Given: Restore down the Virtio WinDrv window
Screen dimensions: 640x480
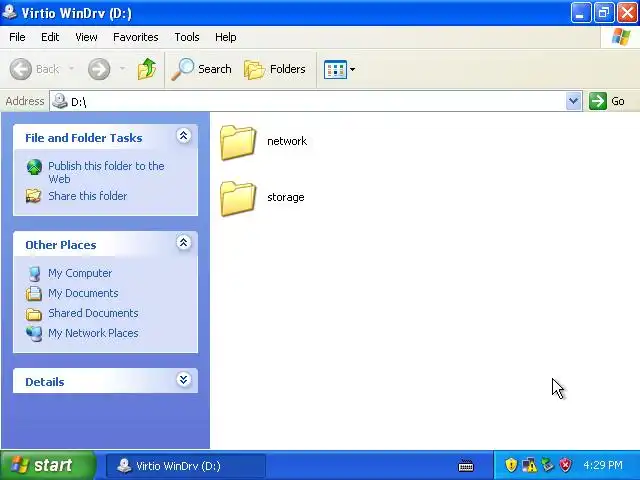Looking at the screenshot, I should (603, 13).
